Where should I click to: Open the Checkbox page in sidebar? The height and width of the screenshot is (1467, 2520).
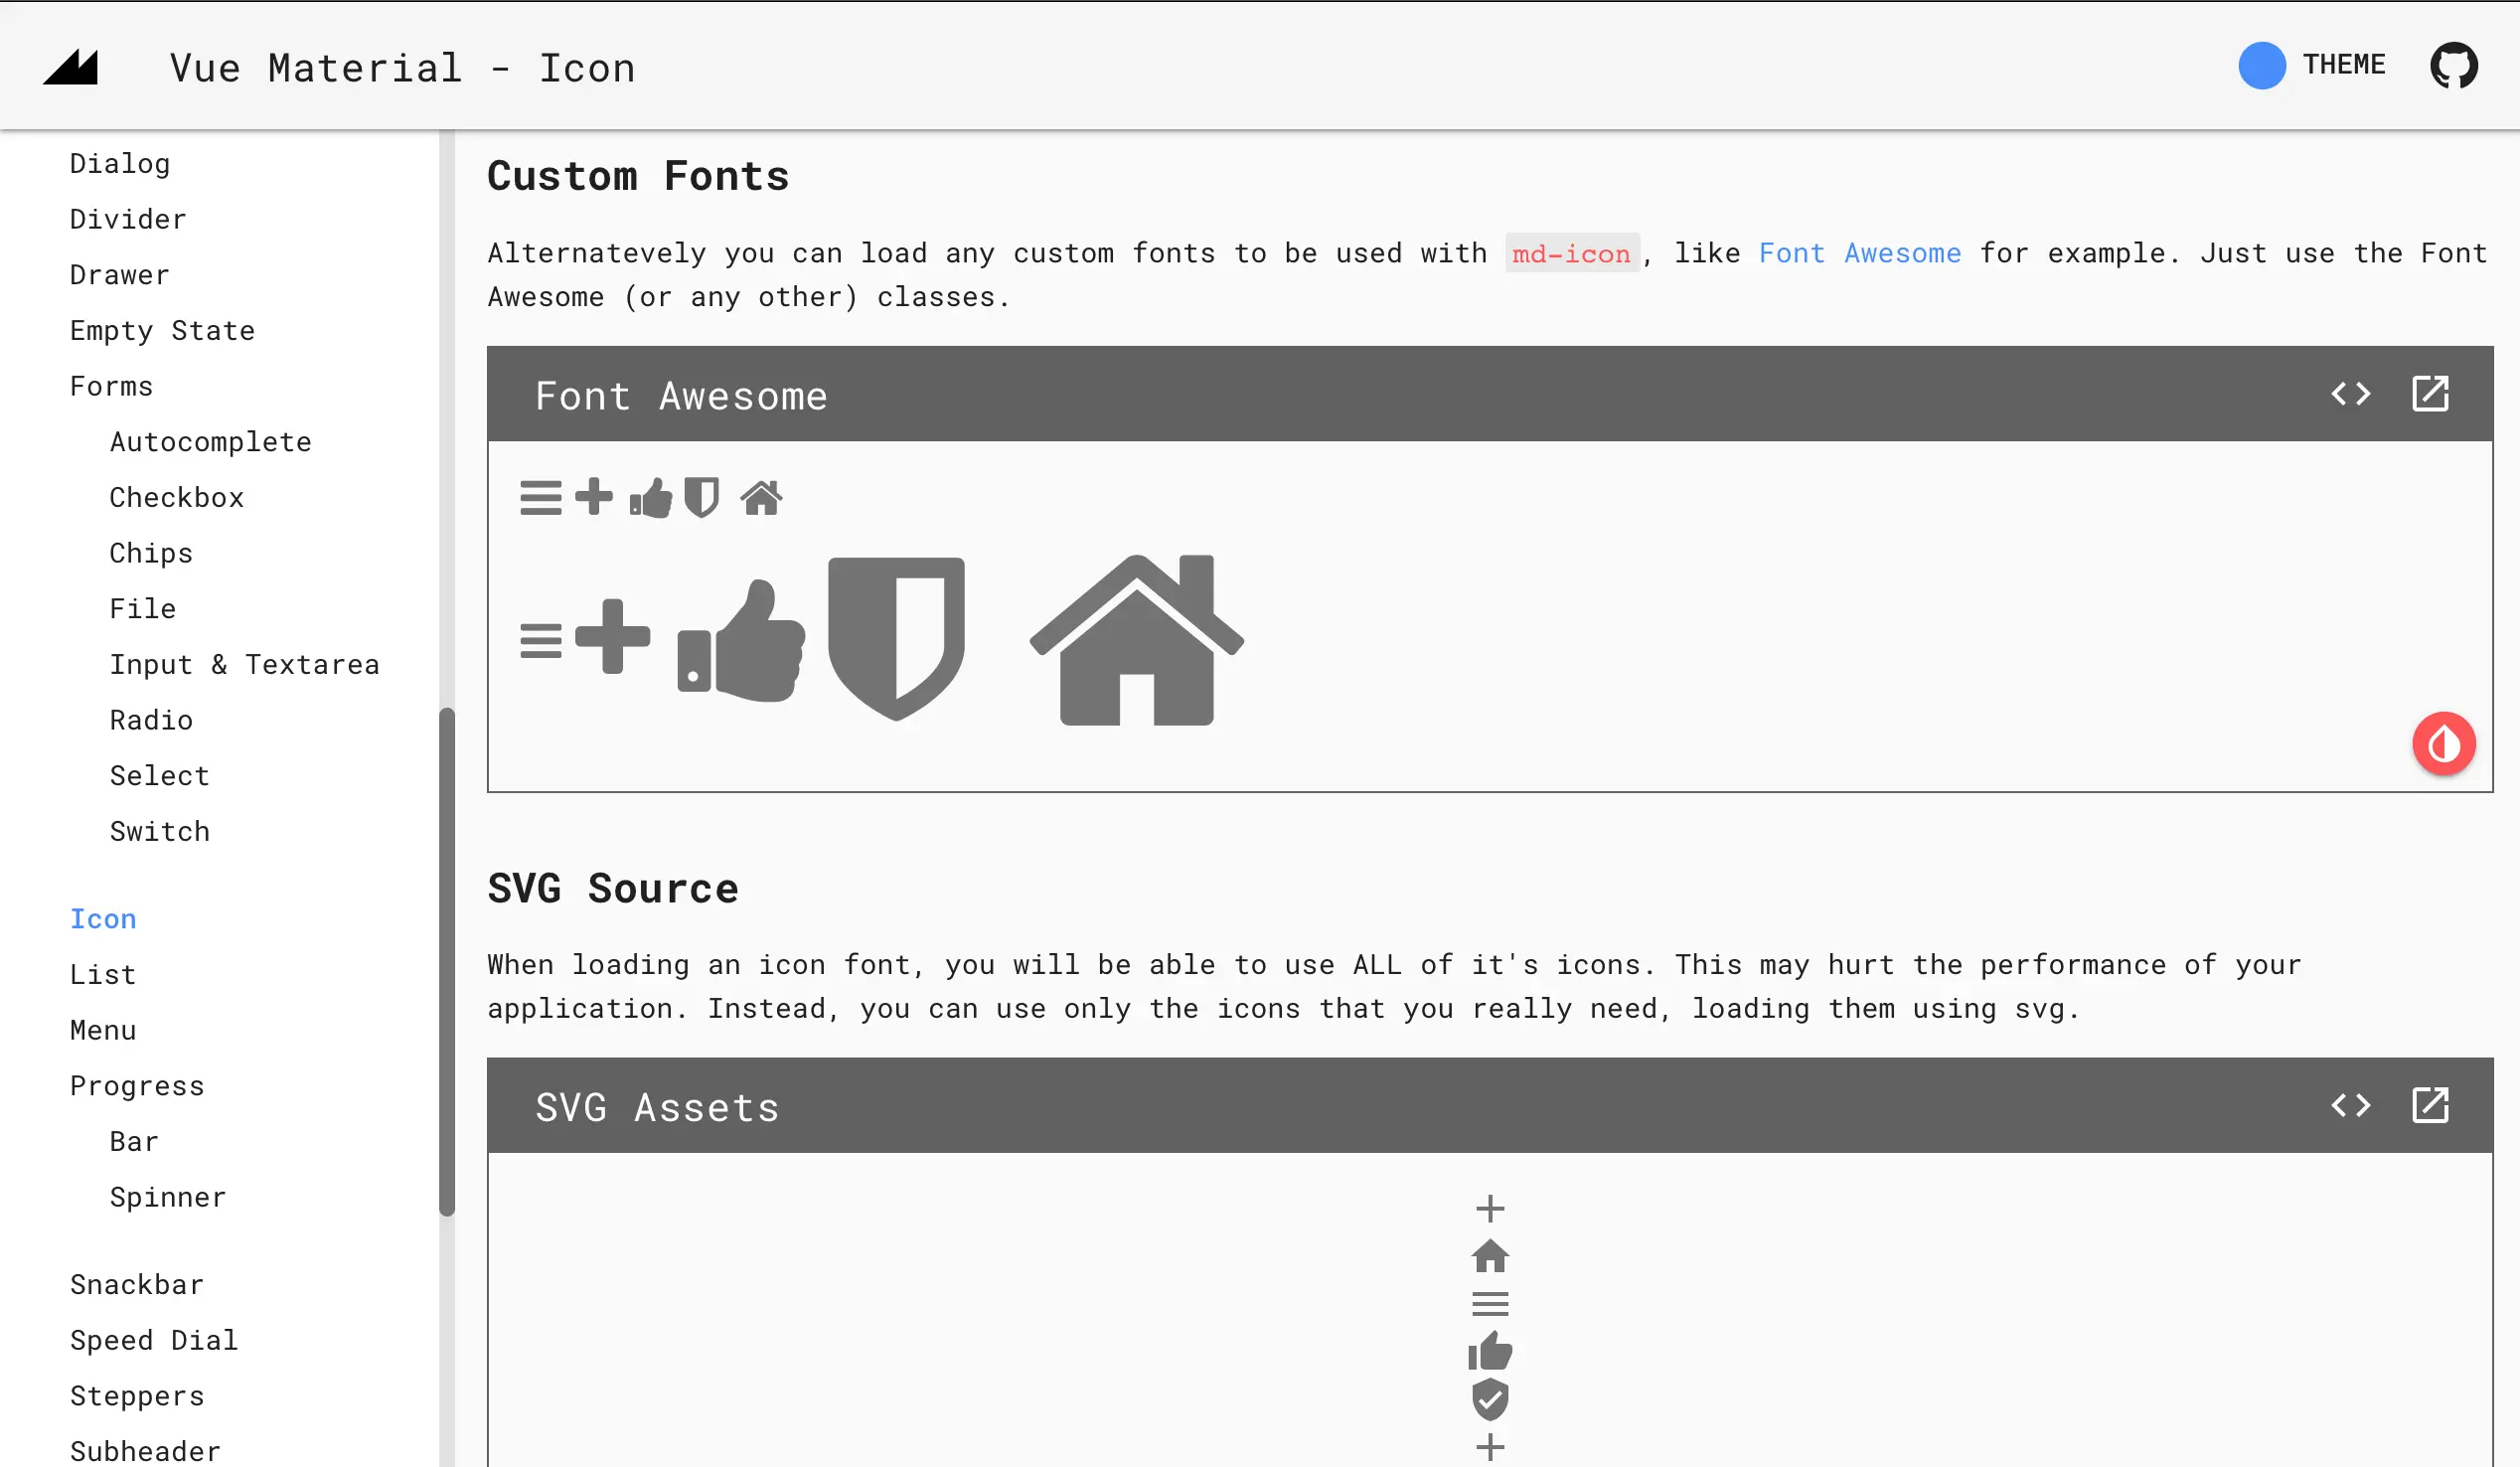(176, 497)
